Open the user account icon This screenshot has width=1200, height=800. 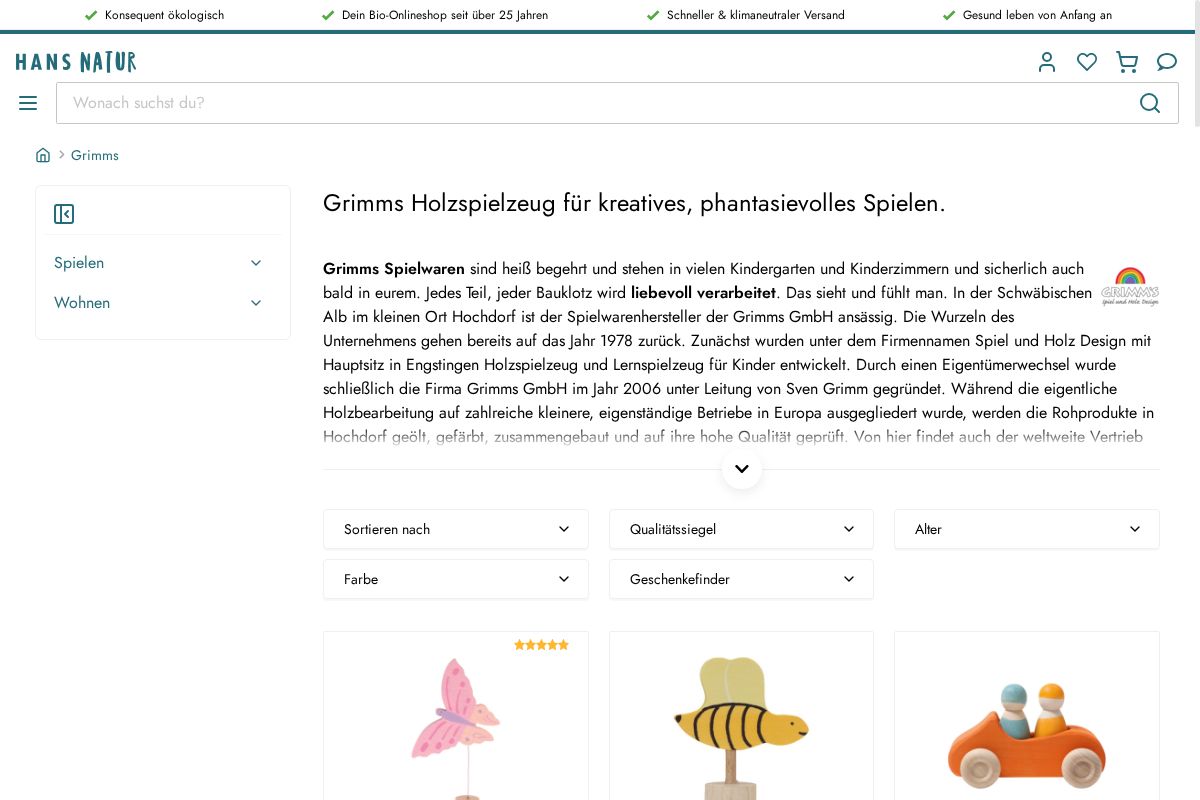coord(1047,62)
